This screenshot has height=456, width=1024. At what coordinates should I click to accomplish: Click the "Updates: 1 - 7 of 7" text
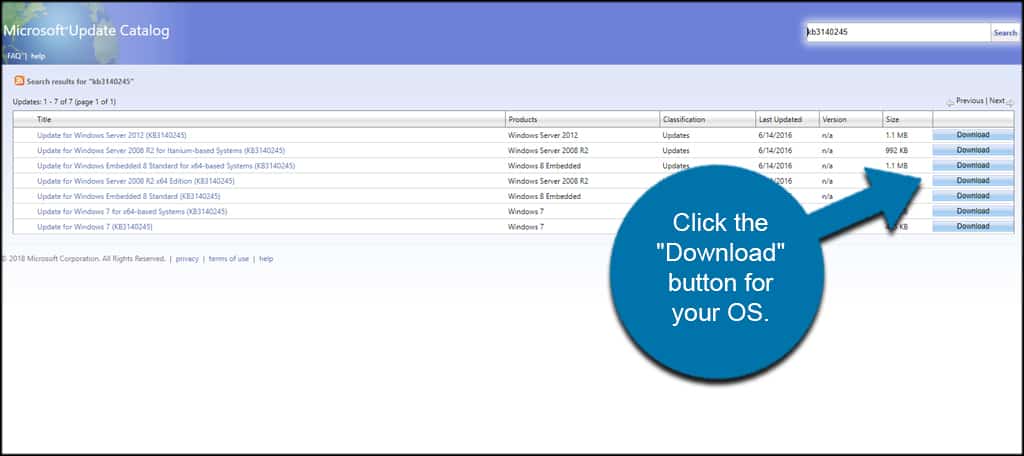[64, 102]
